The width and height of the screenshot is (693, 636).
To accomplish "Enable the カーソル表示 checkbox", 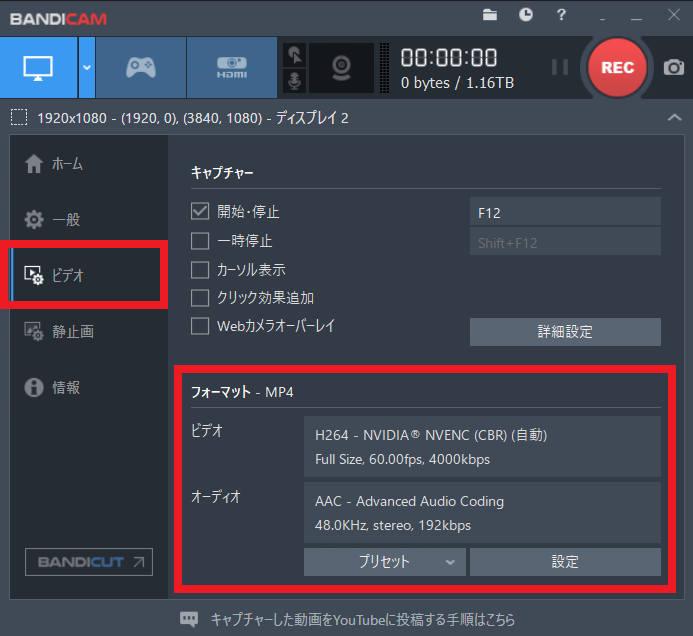I will click(x=200, y=270).
